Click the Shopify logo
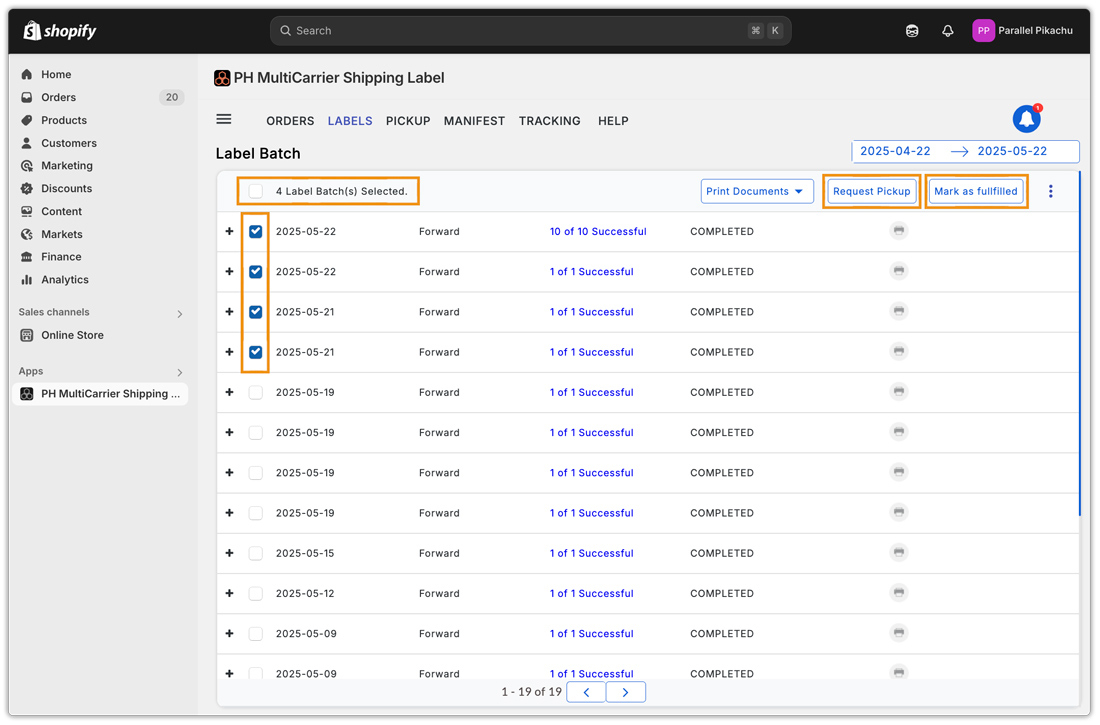 60,31
